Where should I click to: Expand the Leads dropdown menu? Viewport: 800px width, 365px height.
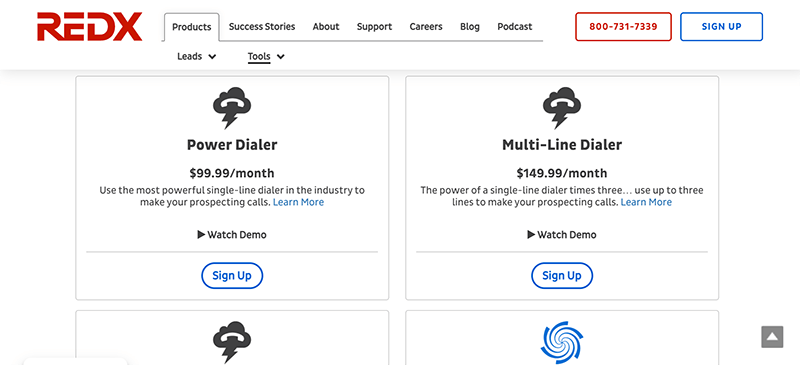[196, 57]
